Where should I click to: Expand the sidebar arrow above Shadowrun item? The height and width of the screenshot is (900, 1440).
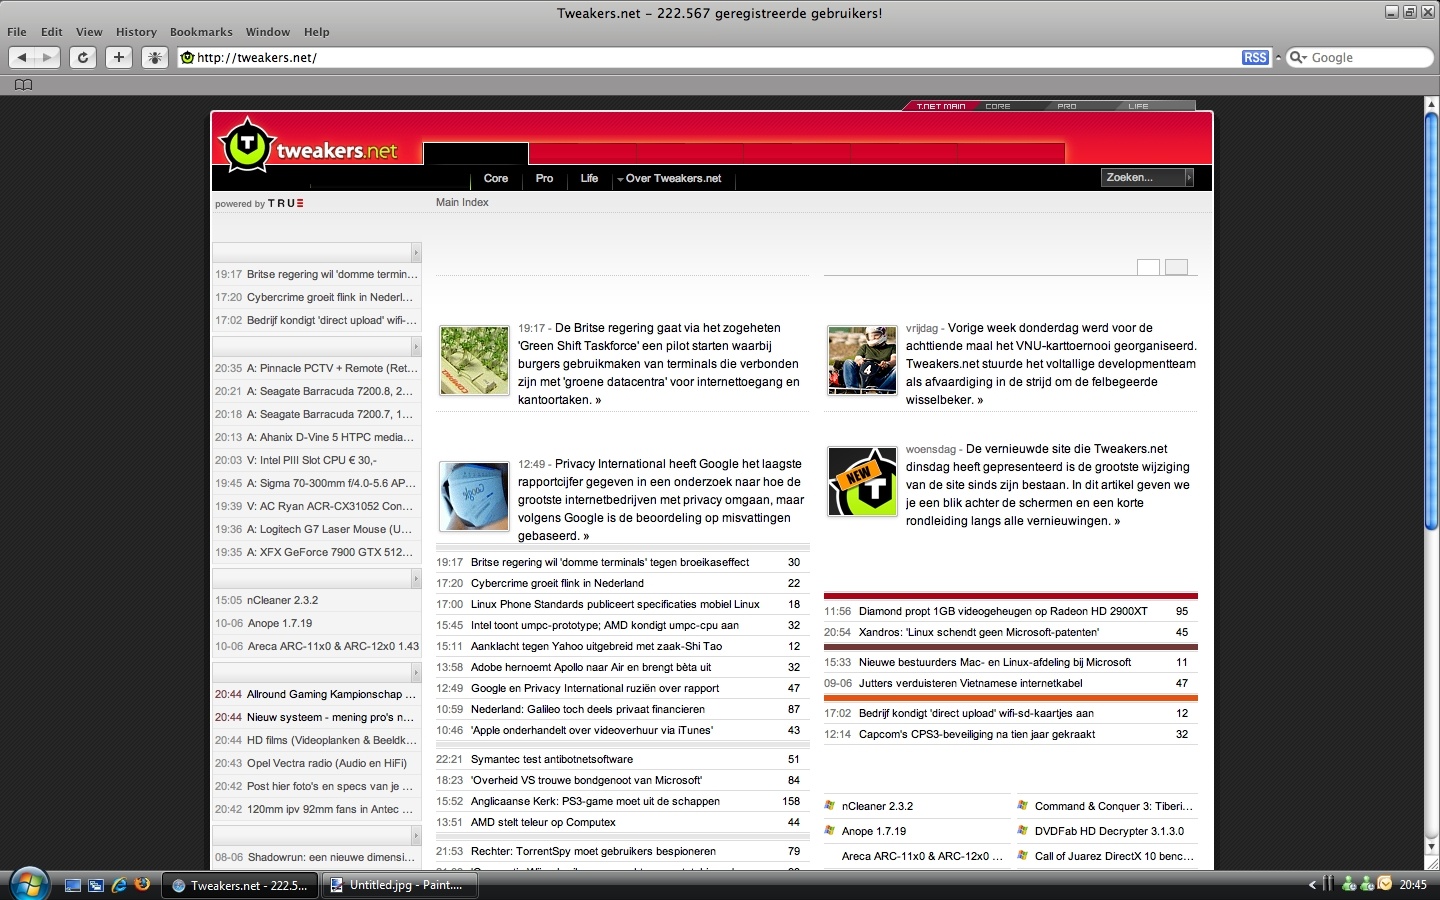(x=416, y=835)
